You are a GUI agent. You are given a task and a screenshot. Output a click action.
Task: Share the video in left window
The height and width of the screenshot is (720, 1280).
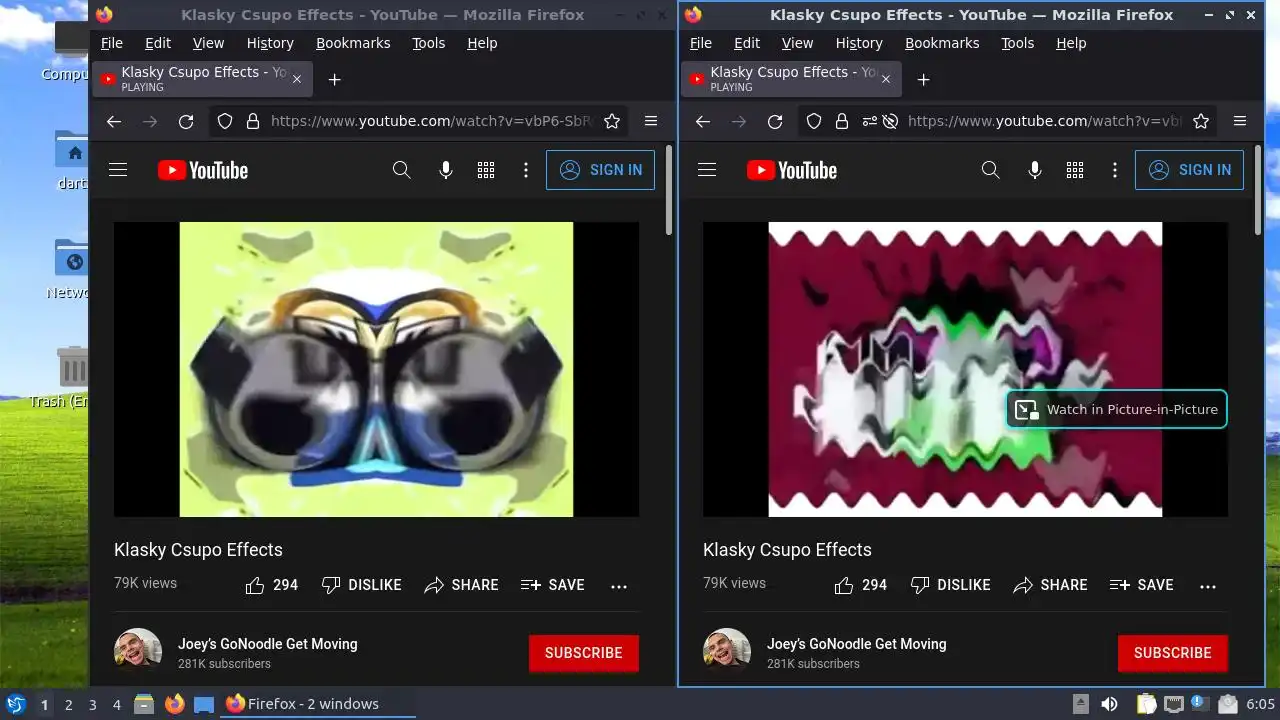pos(461,585)
